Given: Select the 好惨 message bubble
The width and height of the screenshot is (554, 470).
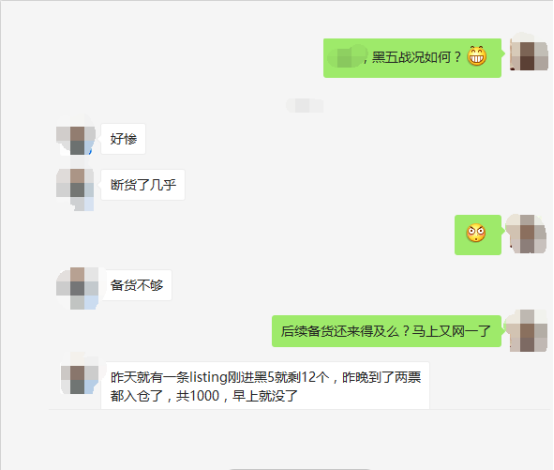Looking at the screenshot, I should 123,139.
